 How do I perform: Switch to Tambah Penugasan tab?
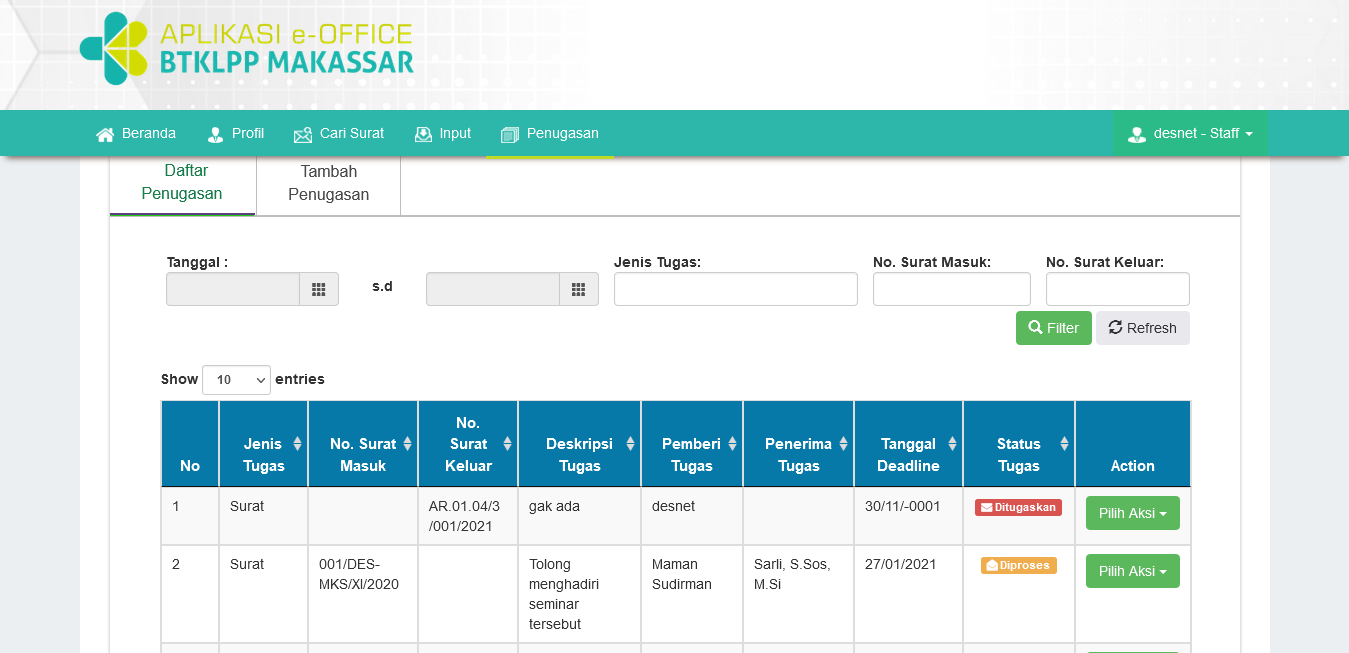(x=328, y=184)
